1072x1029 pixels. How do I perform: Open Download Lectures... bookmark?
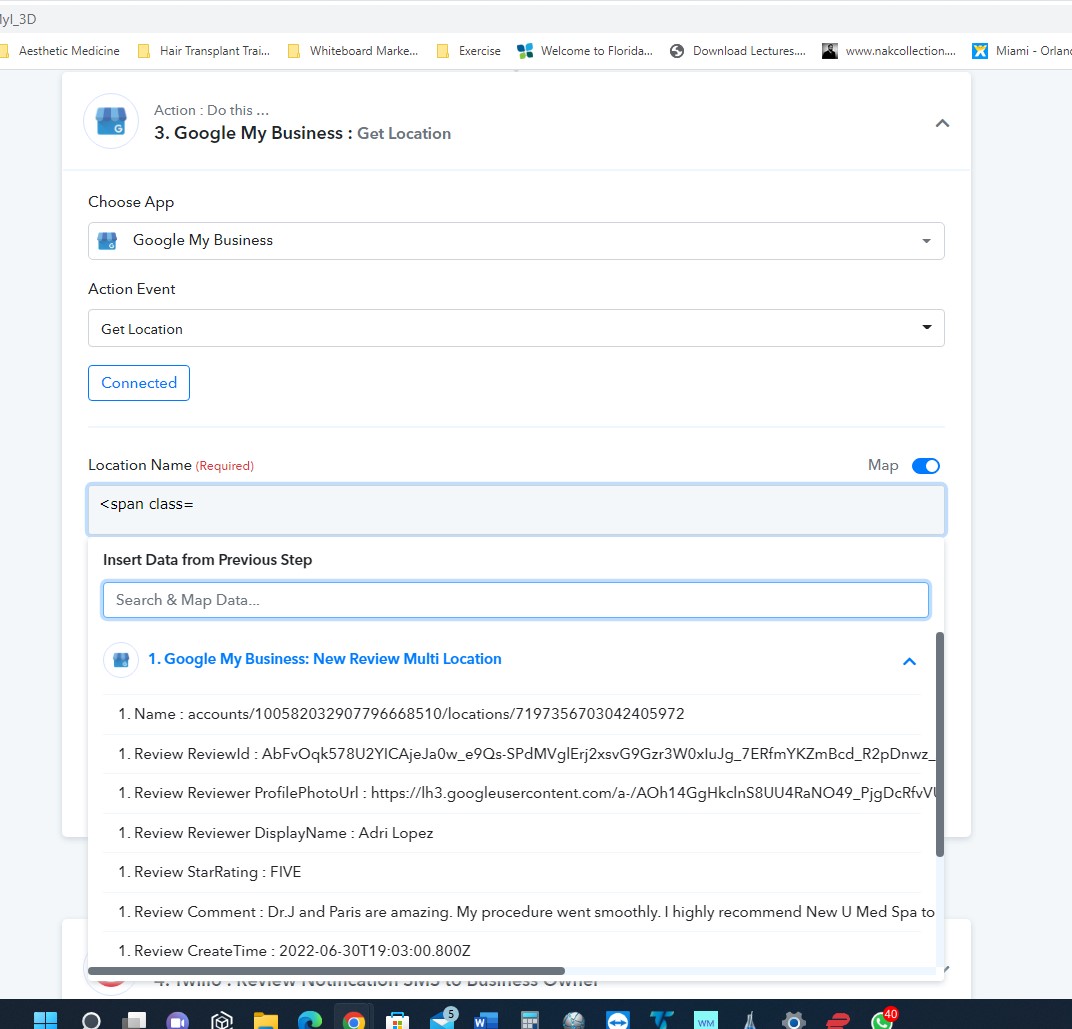tap(738, 51)
